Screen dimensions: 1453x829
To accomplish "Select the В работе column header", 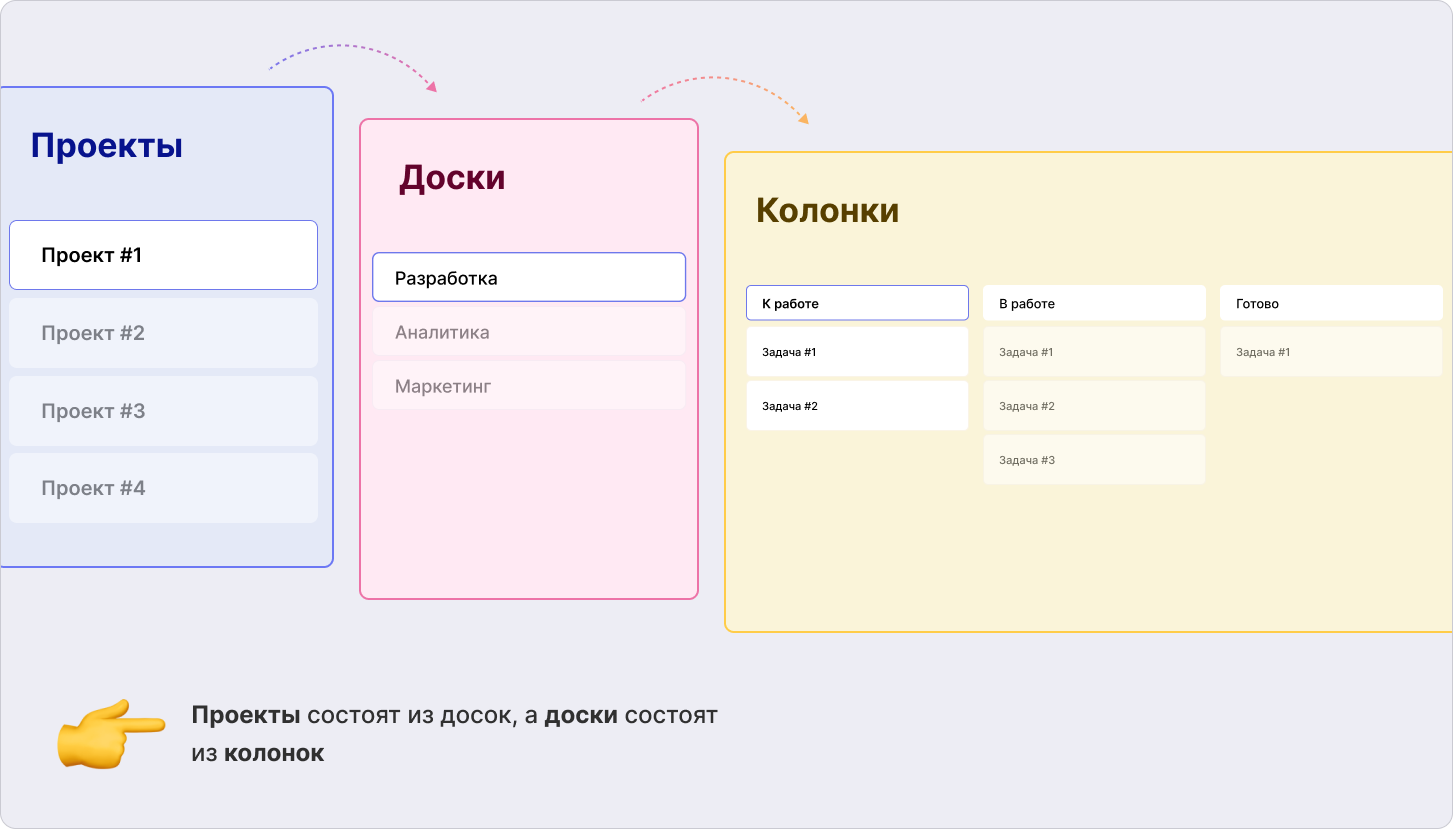I will pyautogui.click(x=1094, y=303).
